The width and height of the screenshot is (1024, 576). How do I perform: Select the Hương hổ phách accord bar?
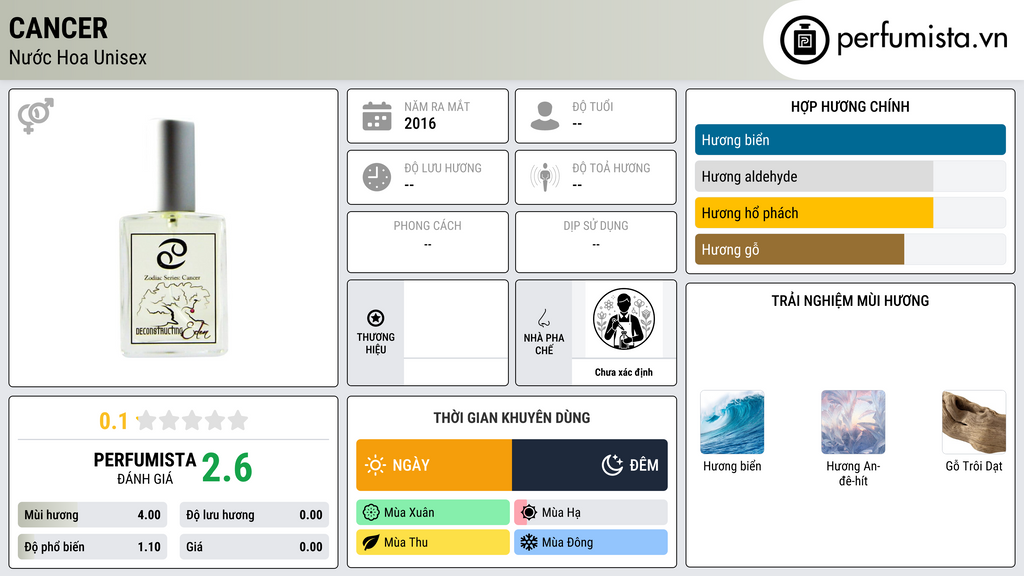[x=850, y=213]
